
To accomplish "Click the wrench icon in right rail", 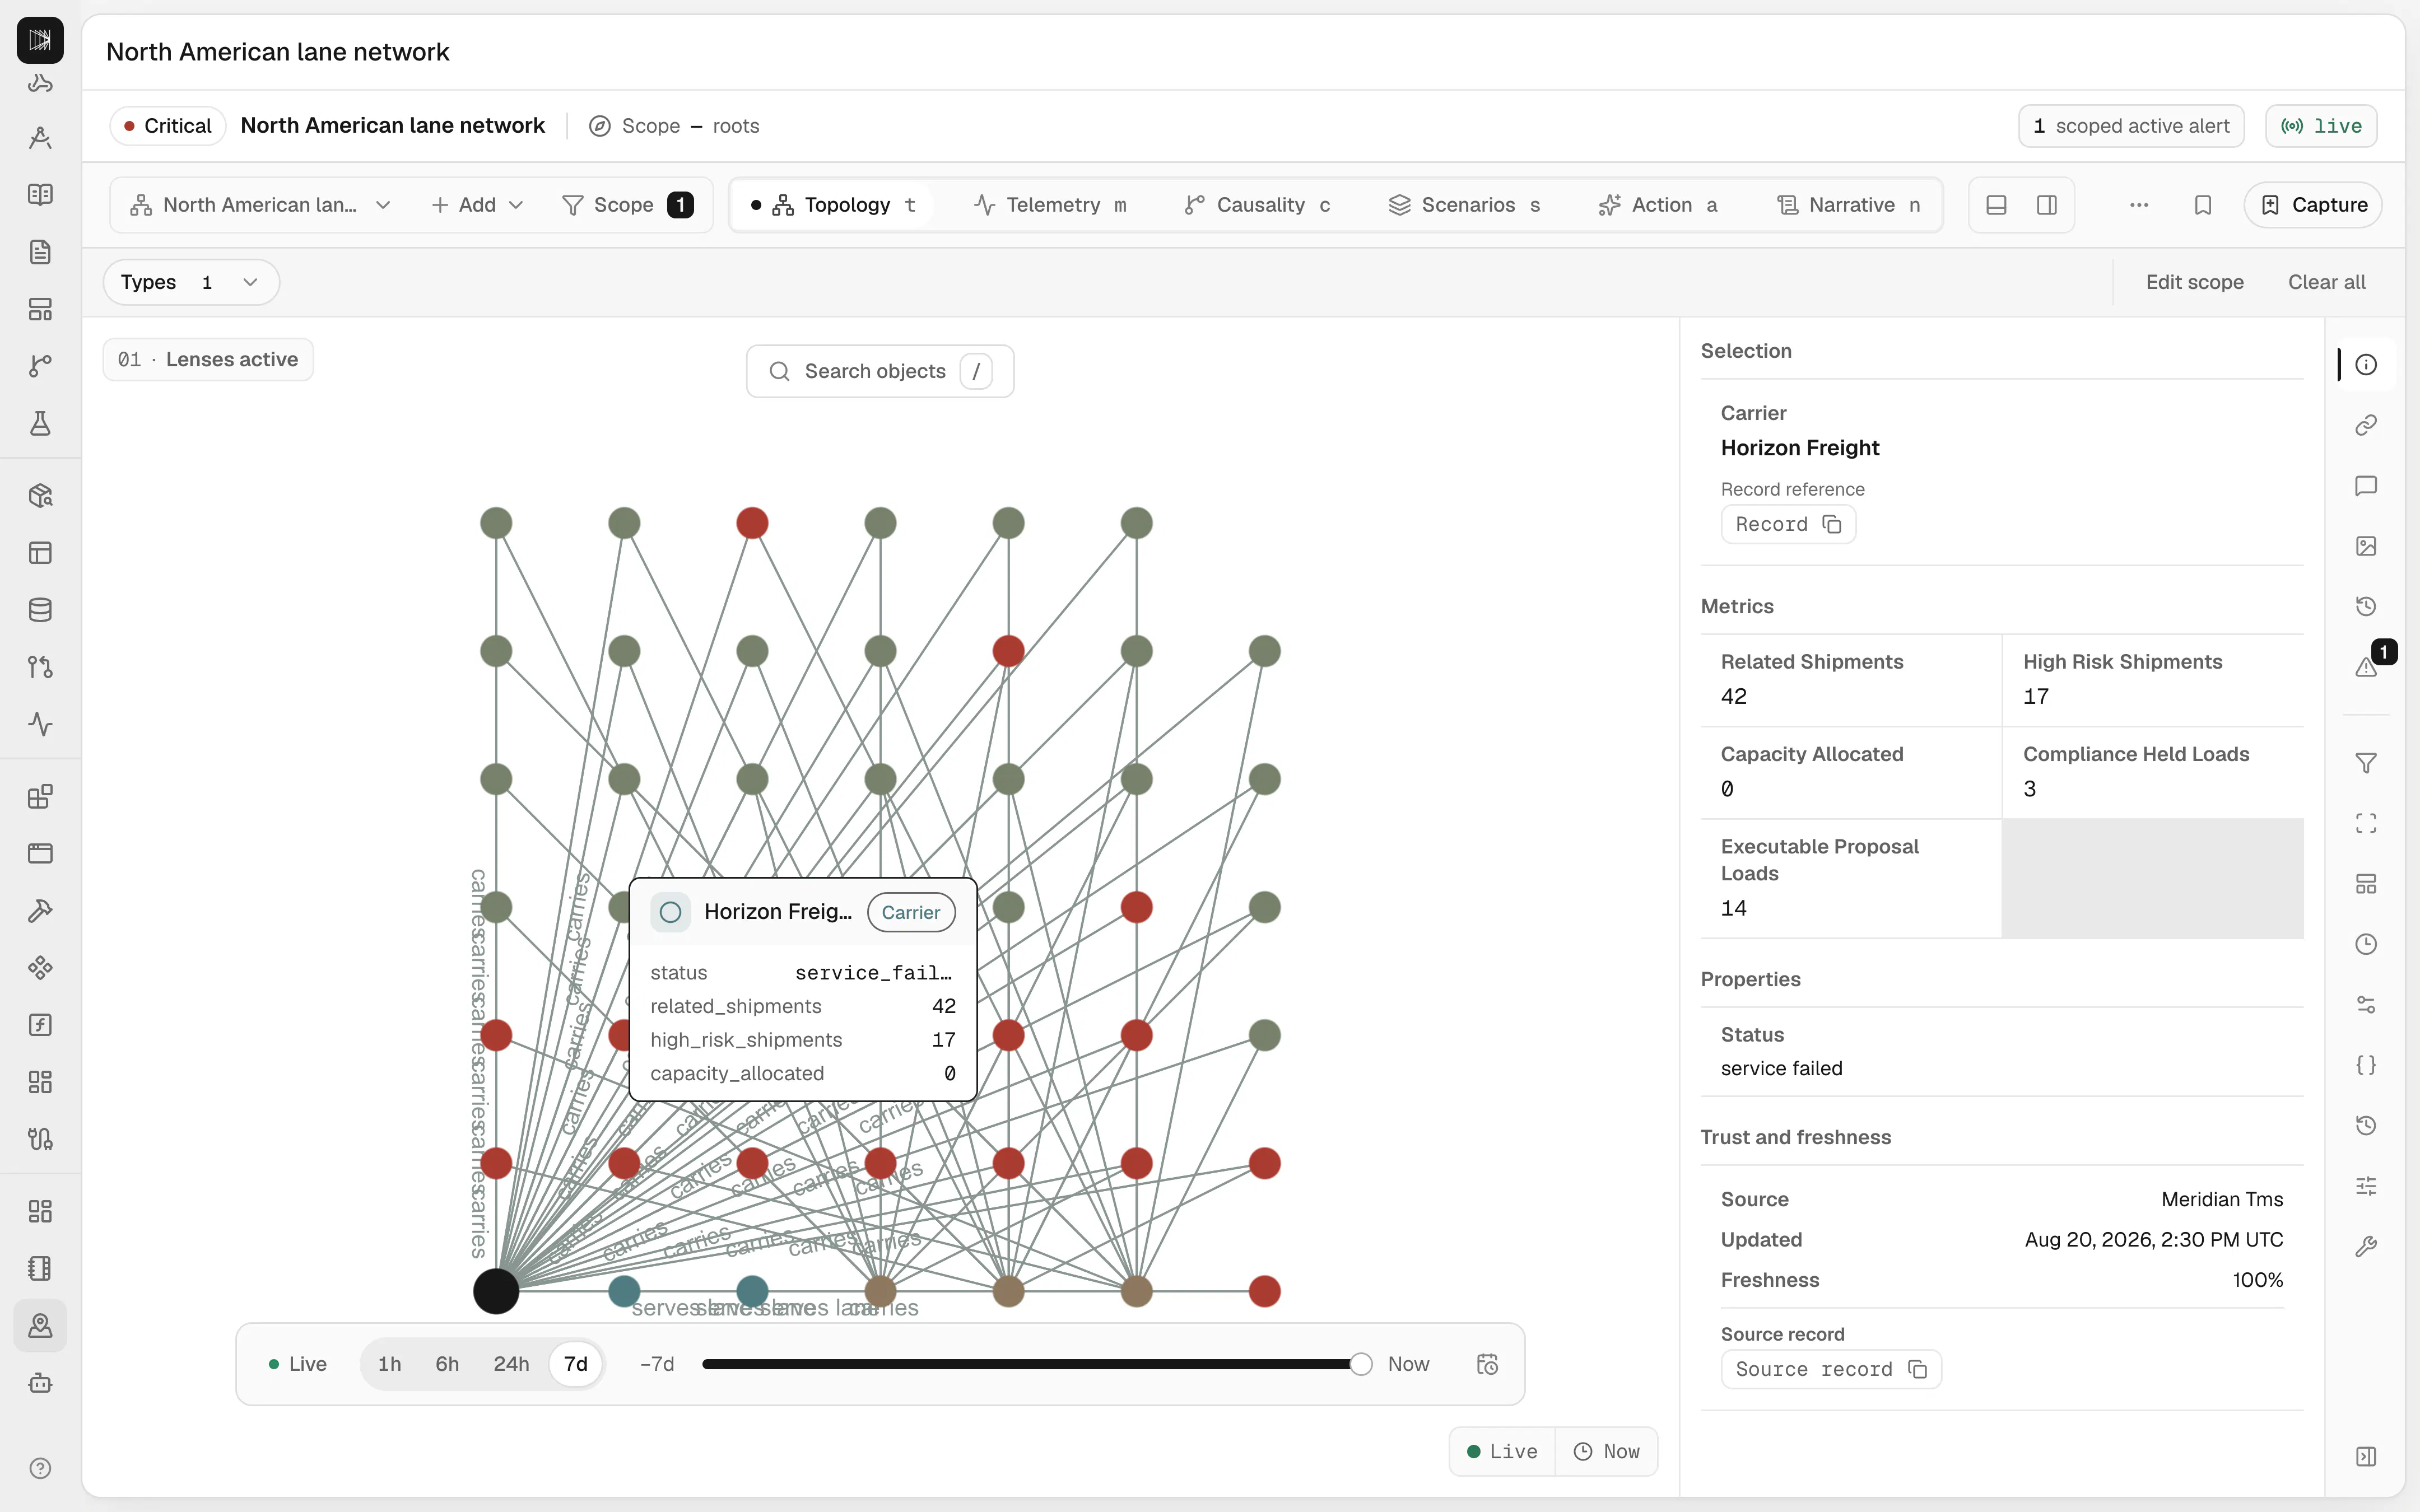I will tap(2365, 1246).
